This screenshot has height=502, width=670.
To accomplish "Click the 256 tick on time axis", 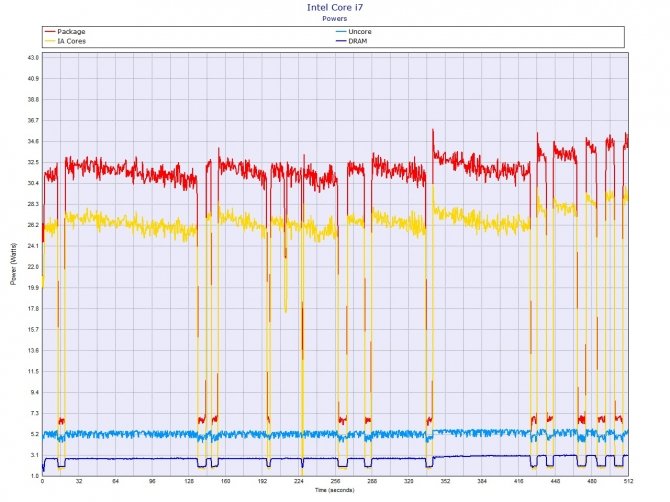I will click(x=335, y=481).
